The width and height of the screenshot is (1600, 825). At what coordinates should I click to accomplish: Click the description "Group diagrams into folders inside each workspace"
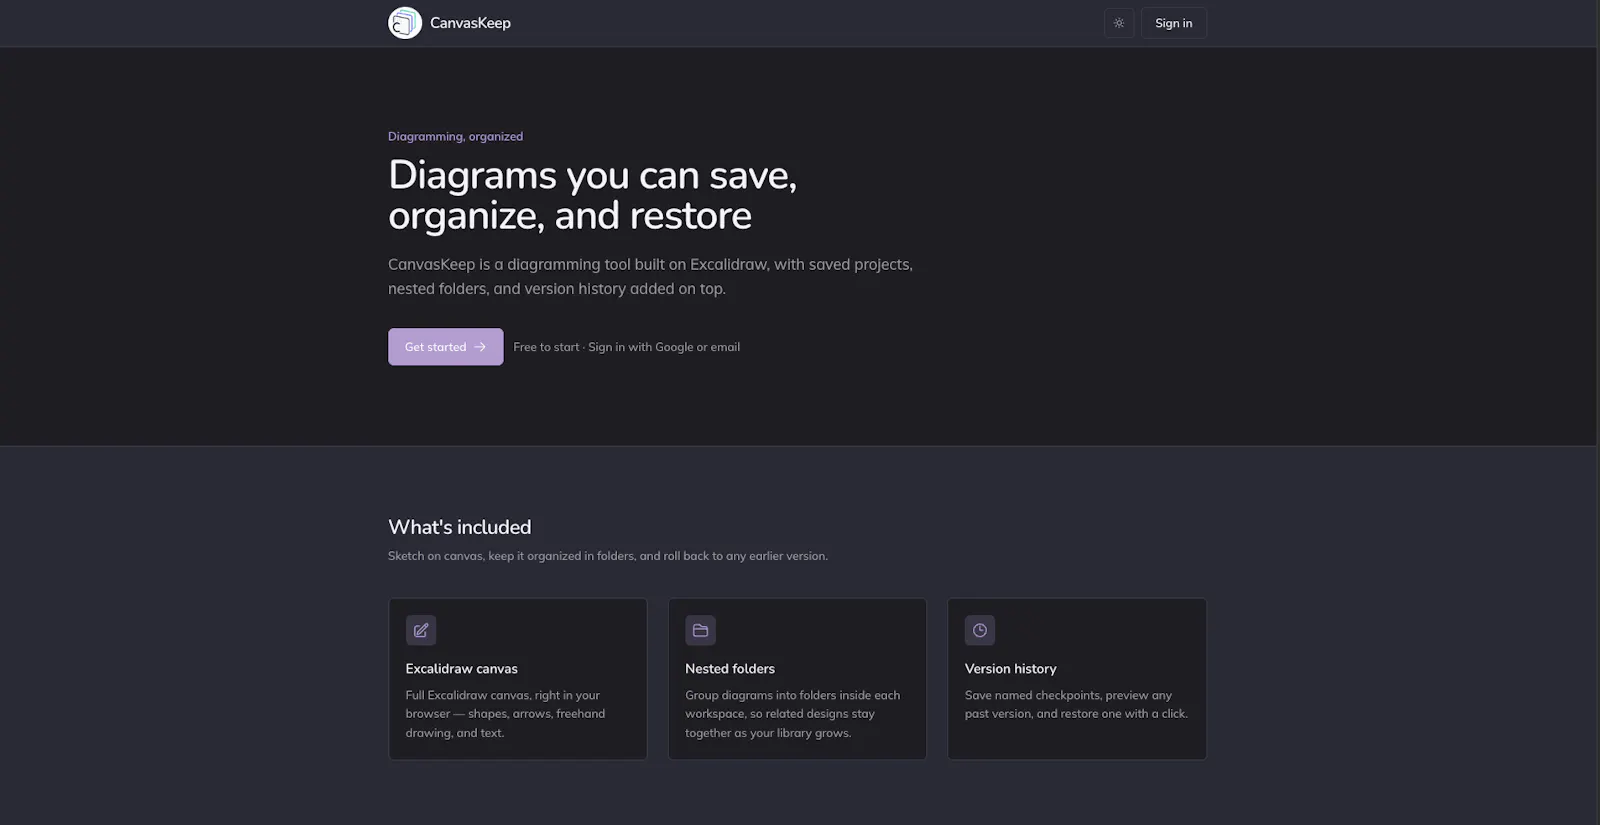[x=793, y=714]
